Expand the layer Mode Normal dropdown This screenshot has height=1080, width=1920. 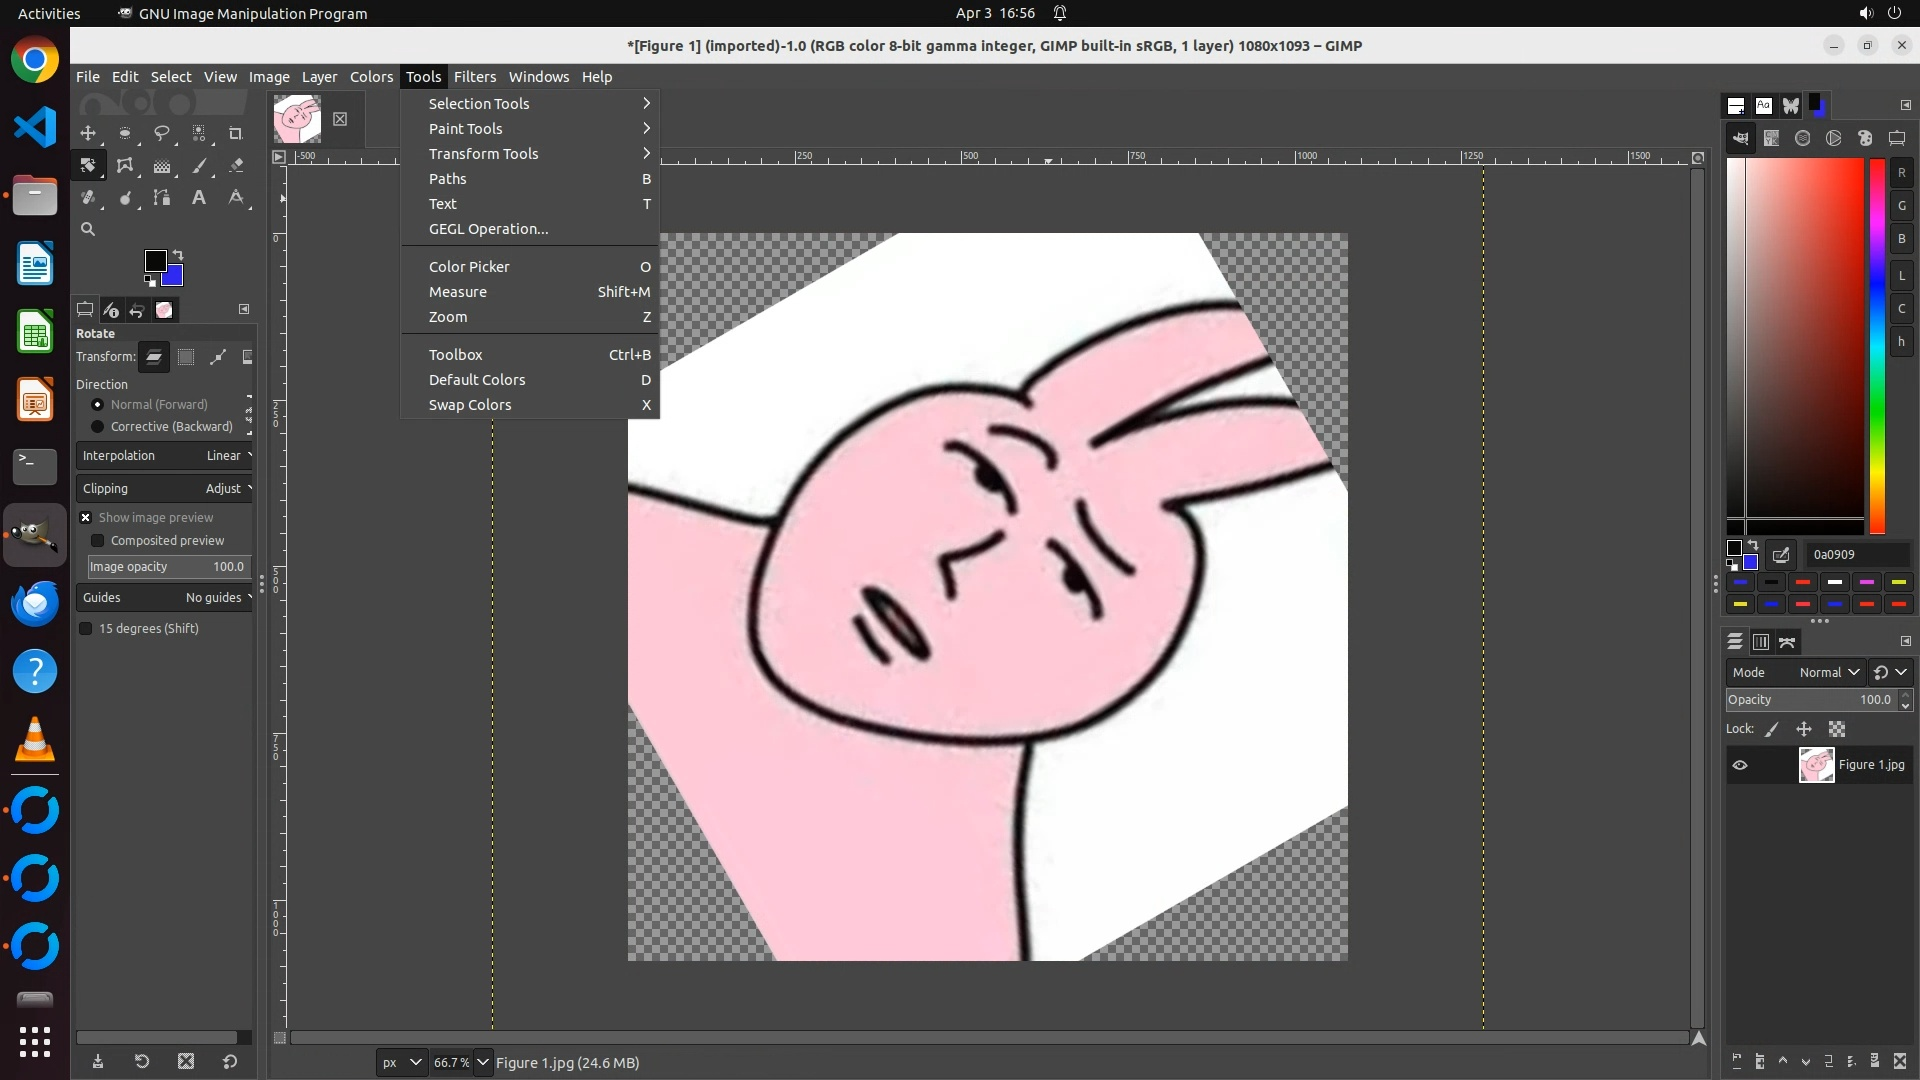pos(1828,673)
